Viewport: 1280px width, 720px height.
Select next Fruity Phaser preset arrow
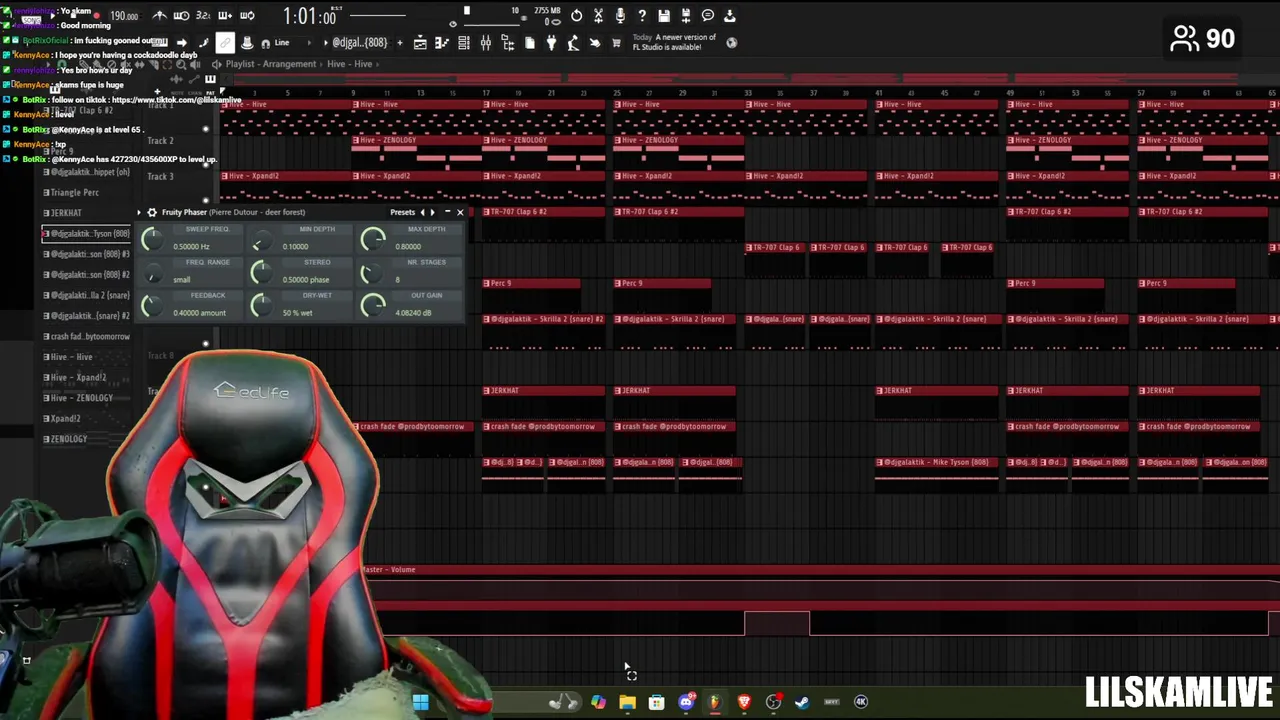[x=432, y=212]
